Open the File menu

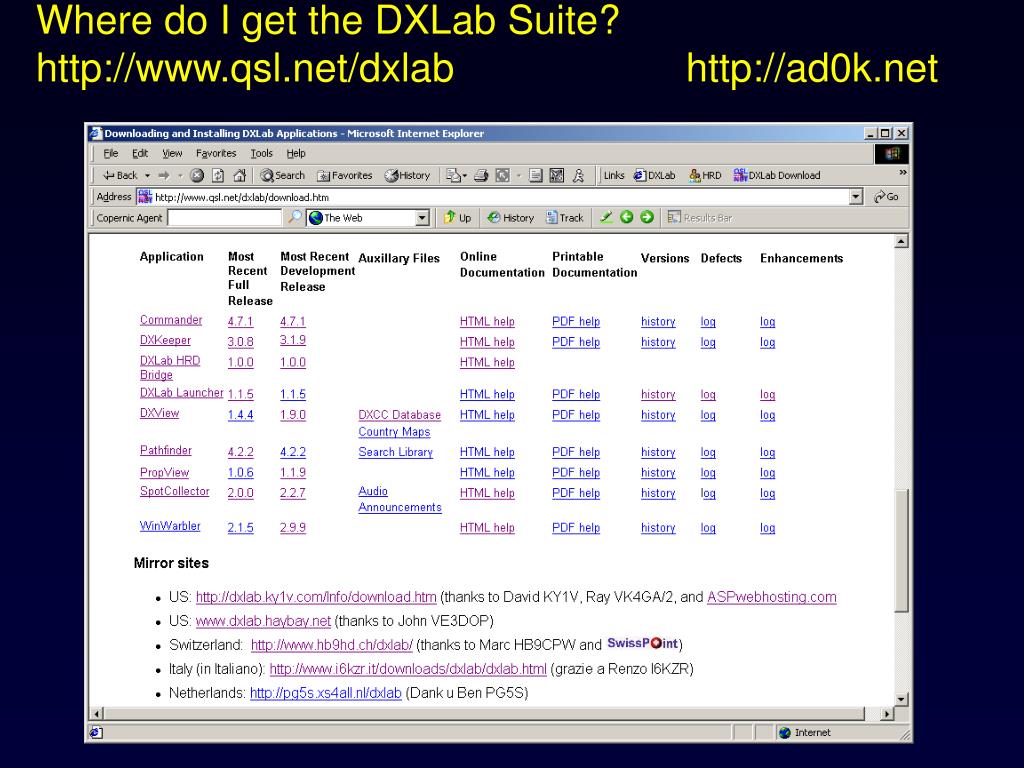click(110, 153)
